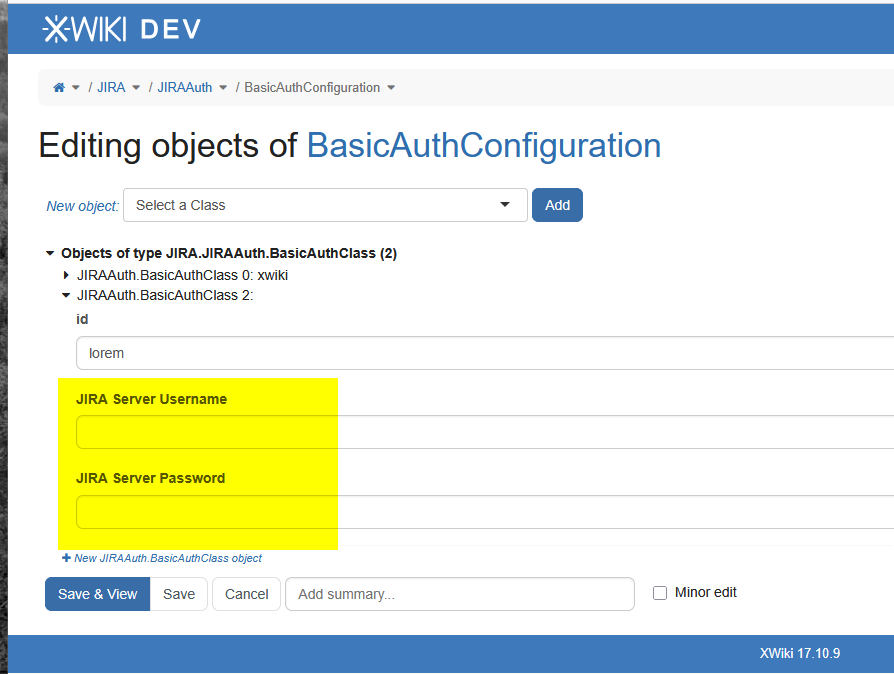Go to home via breadcrumb house icon
894x674 pixels.
(x=59, y=87)
